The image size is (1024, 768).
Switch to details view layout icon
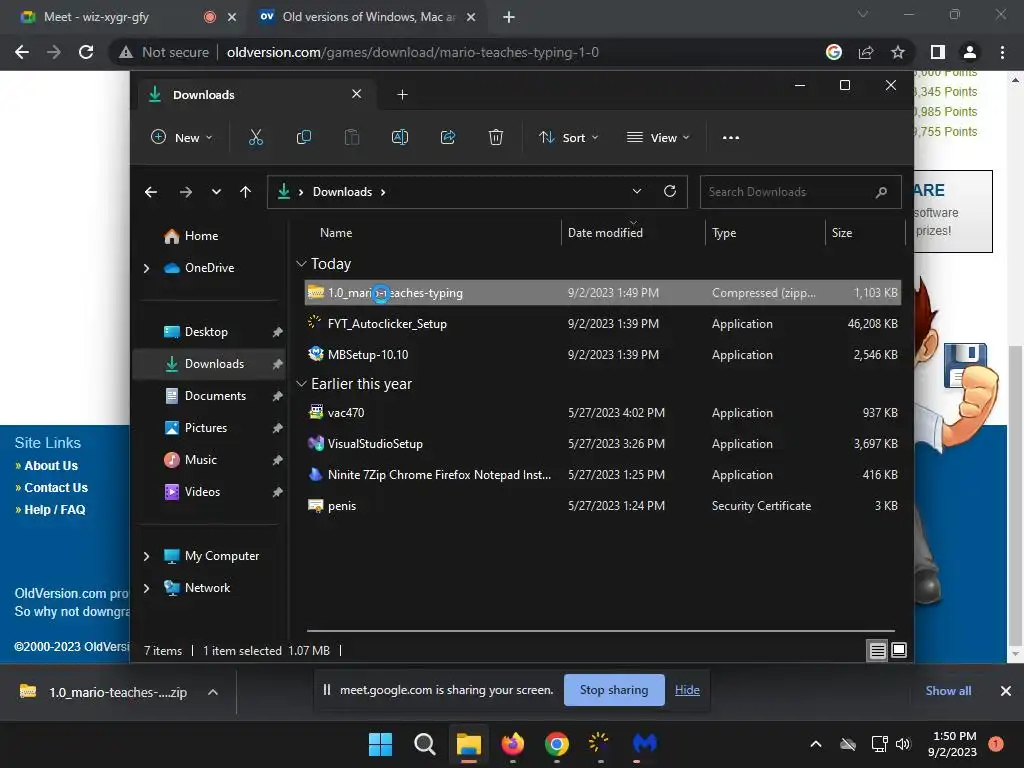(x=877, y=650)
